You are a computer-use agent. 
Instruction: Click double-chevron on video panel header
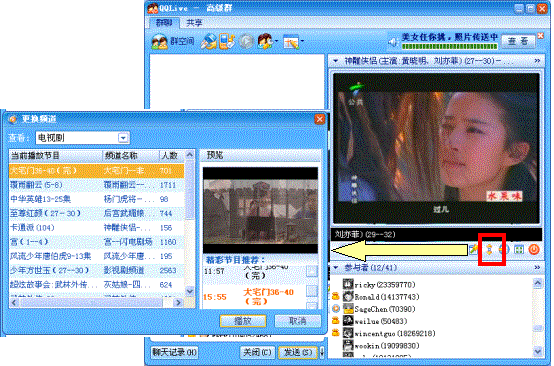pyautogui.click(x=537, y=61)
